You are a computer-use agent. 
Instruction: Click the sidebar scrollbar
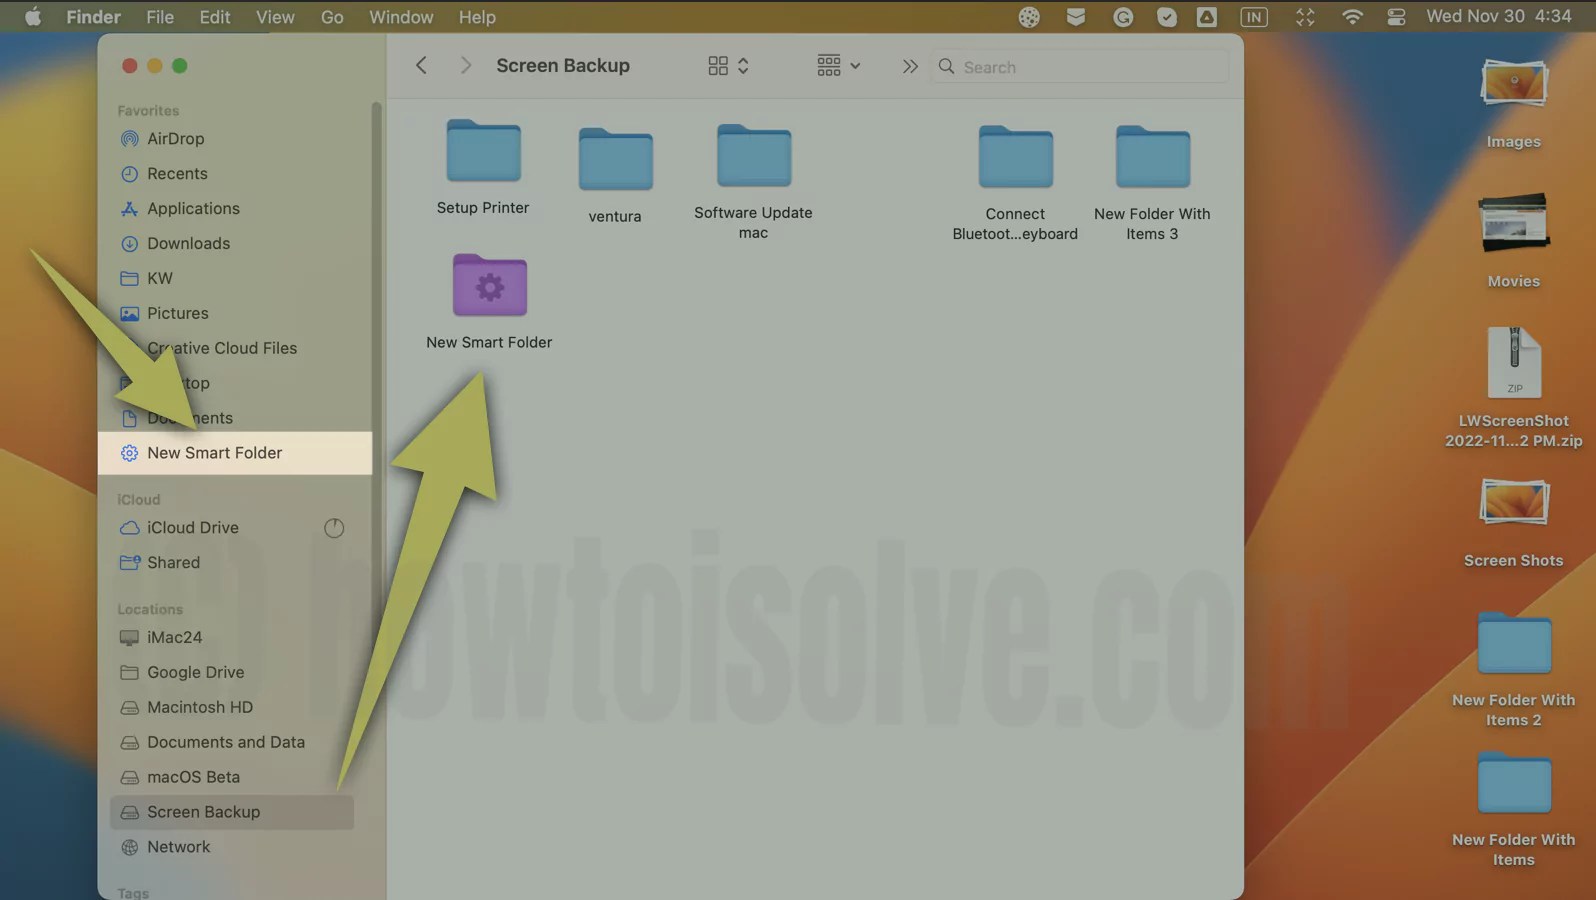tap(377, 350)
